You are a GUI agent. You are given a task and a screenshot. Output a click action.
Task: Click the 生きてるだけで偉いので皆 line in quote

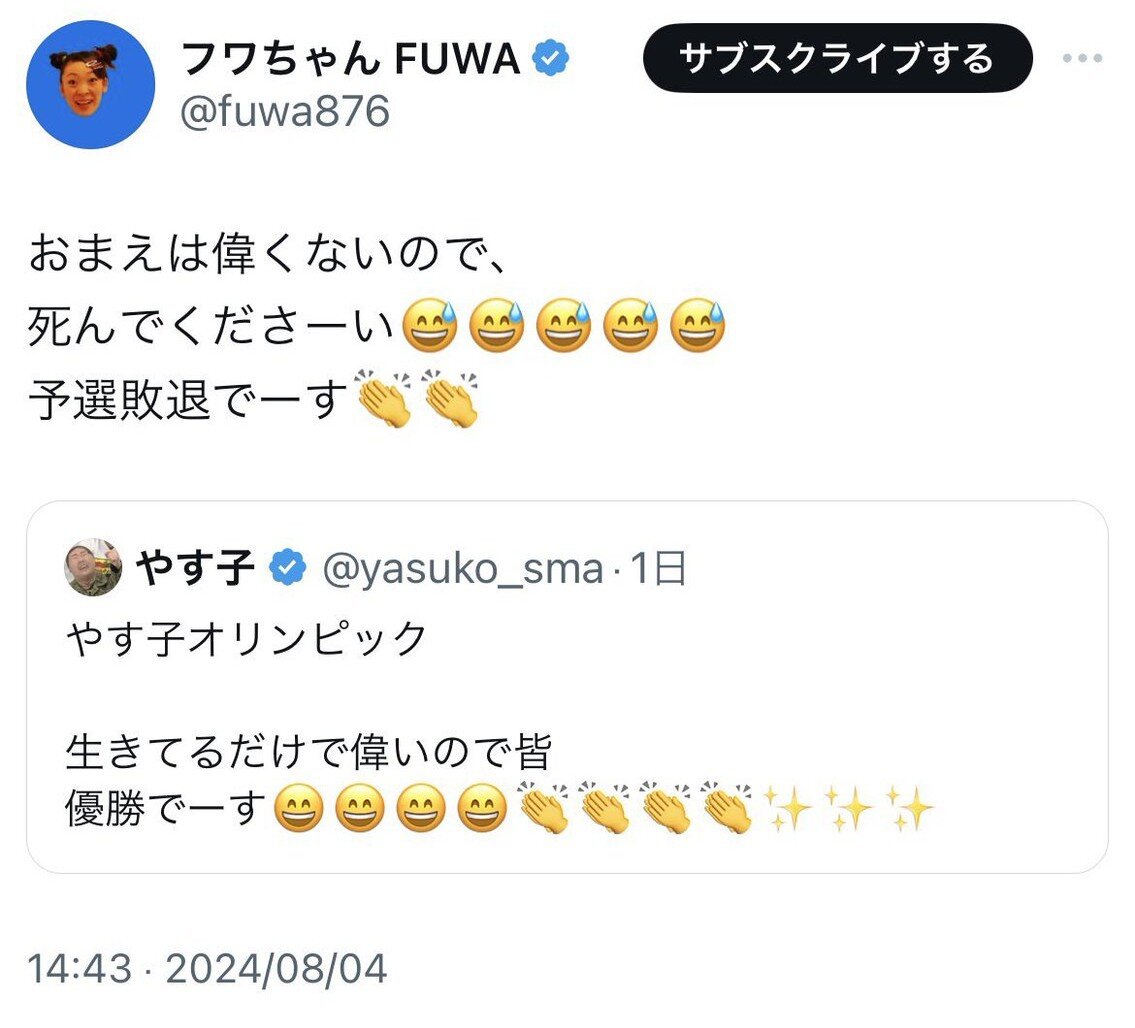pyautogui.click(x=309, y=753)
